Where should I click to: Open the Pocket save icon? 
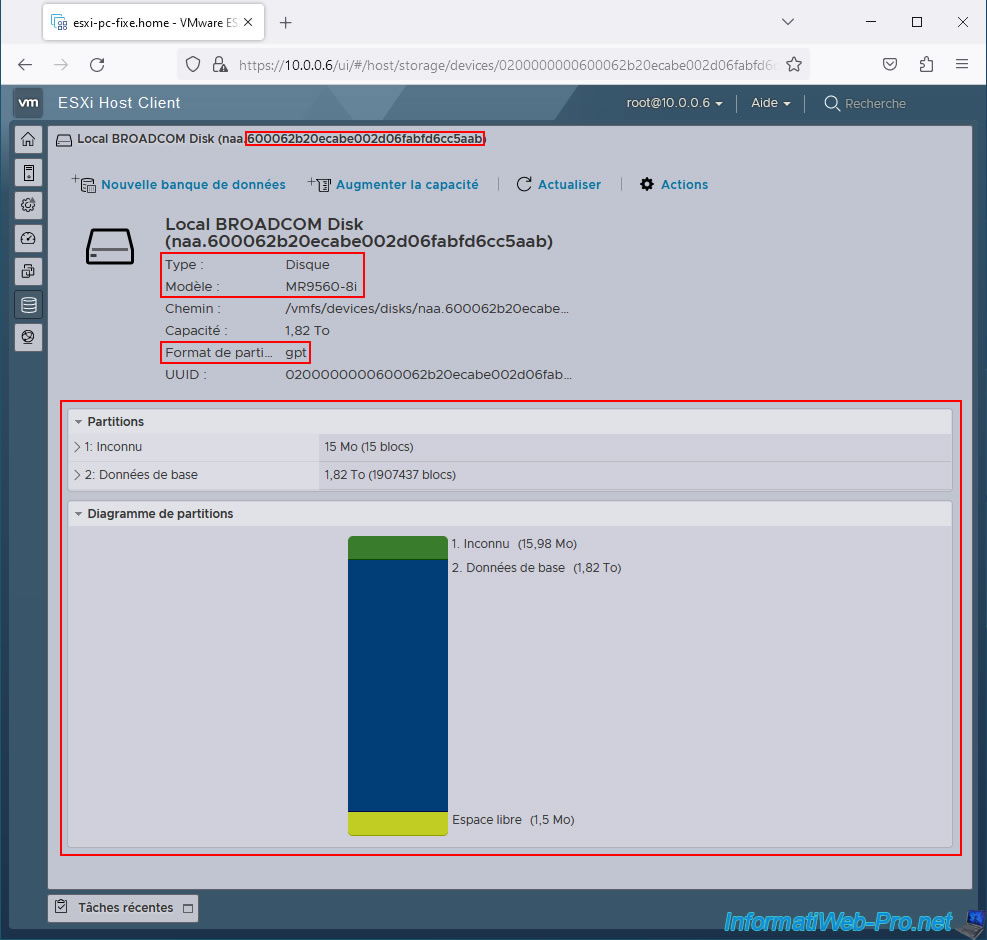(x=889, y=64)
